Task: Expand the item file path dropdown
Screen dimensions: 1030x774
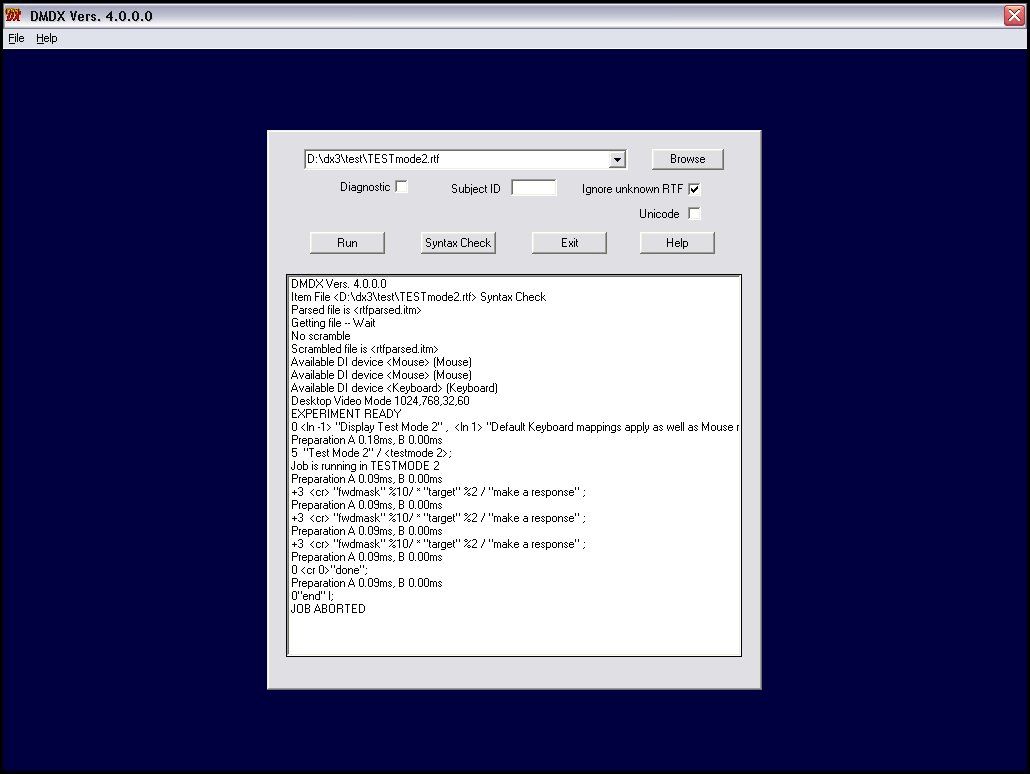Action: tap(618, 159)
